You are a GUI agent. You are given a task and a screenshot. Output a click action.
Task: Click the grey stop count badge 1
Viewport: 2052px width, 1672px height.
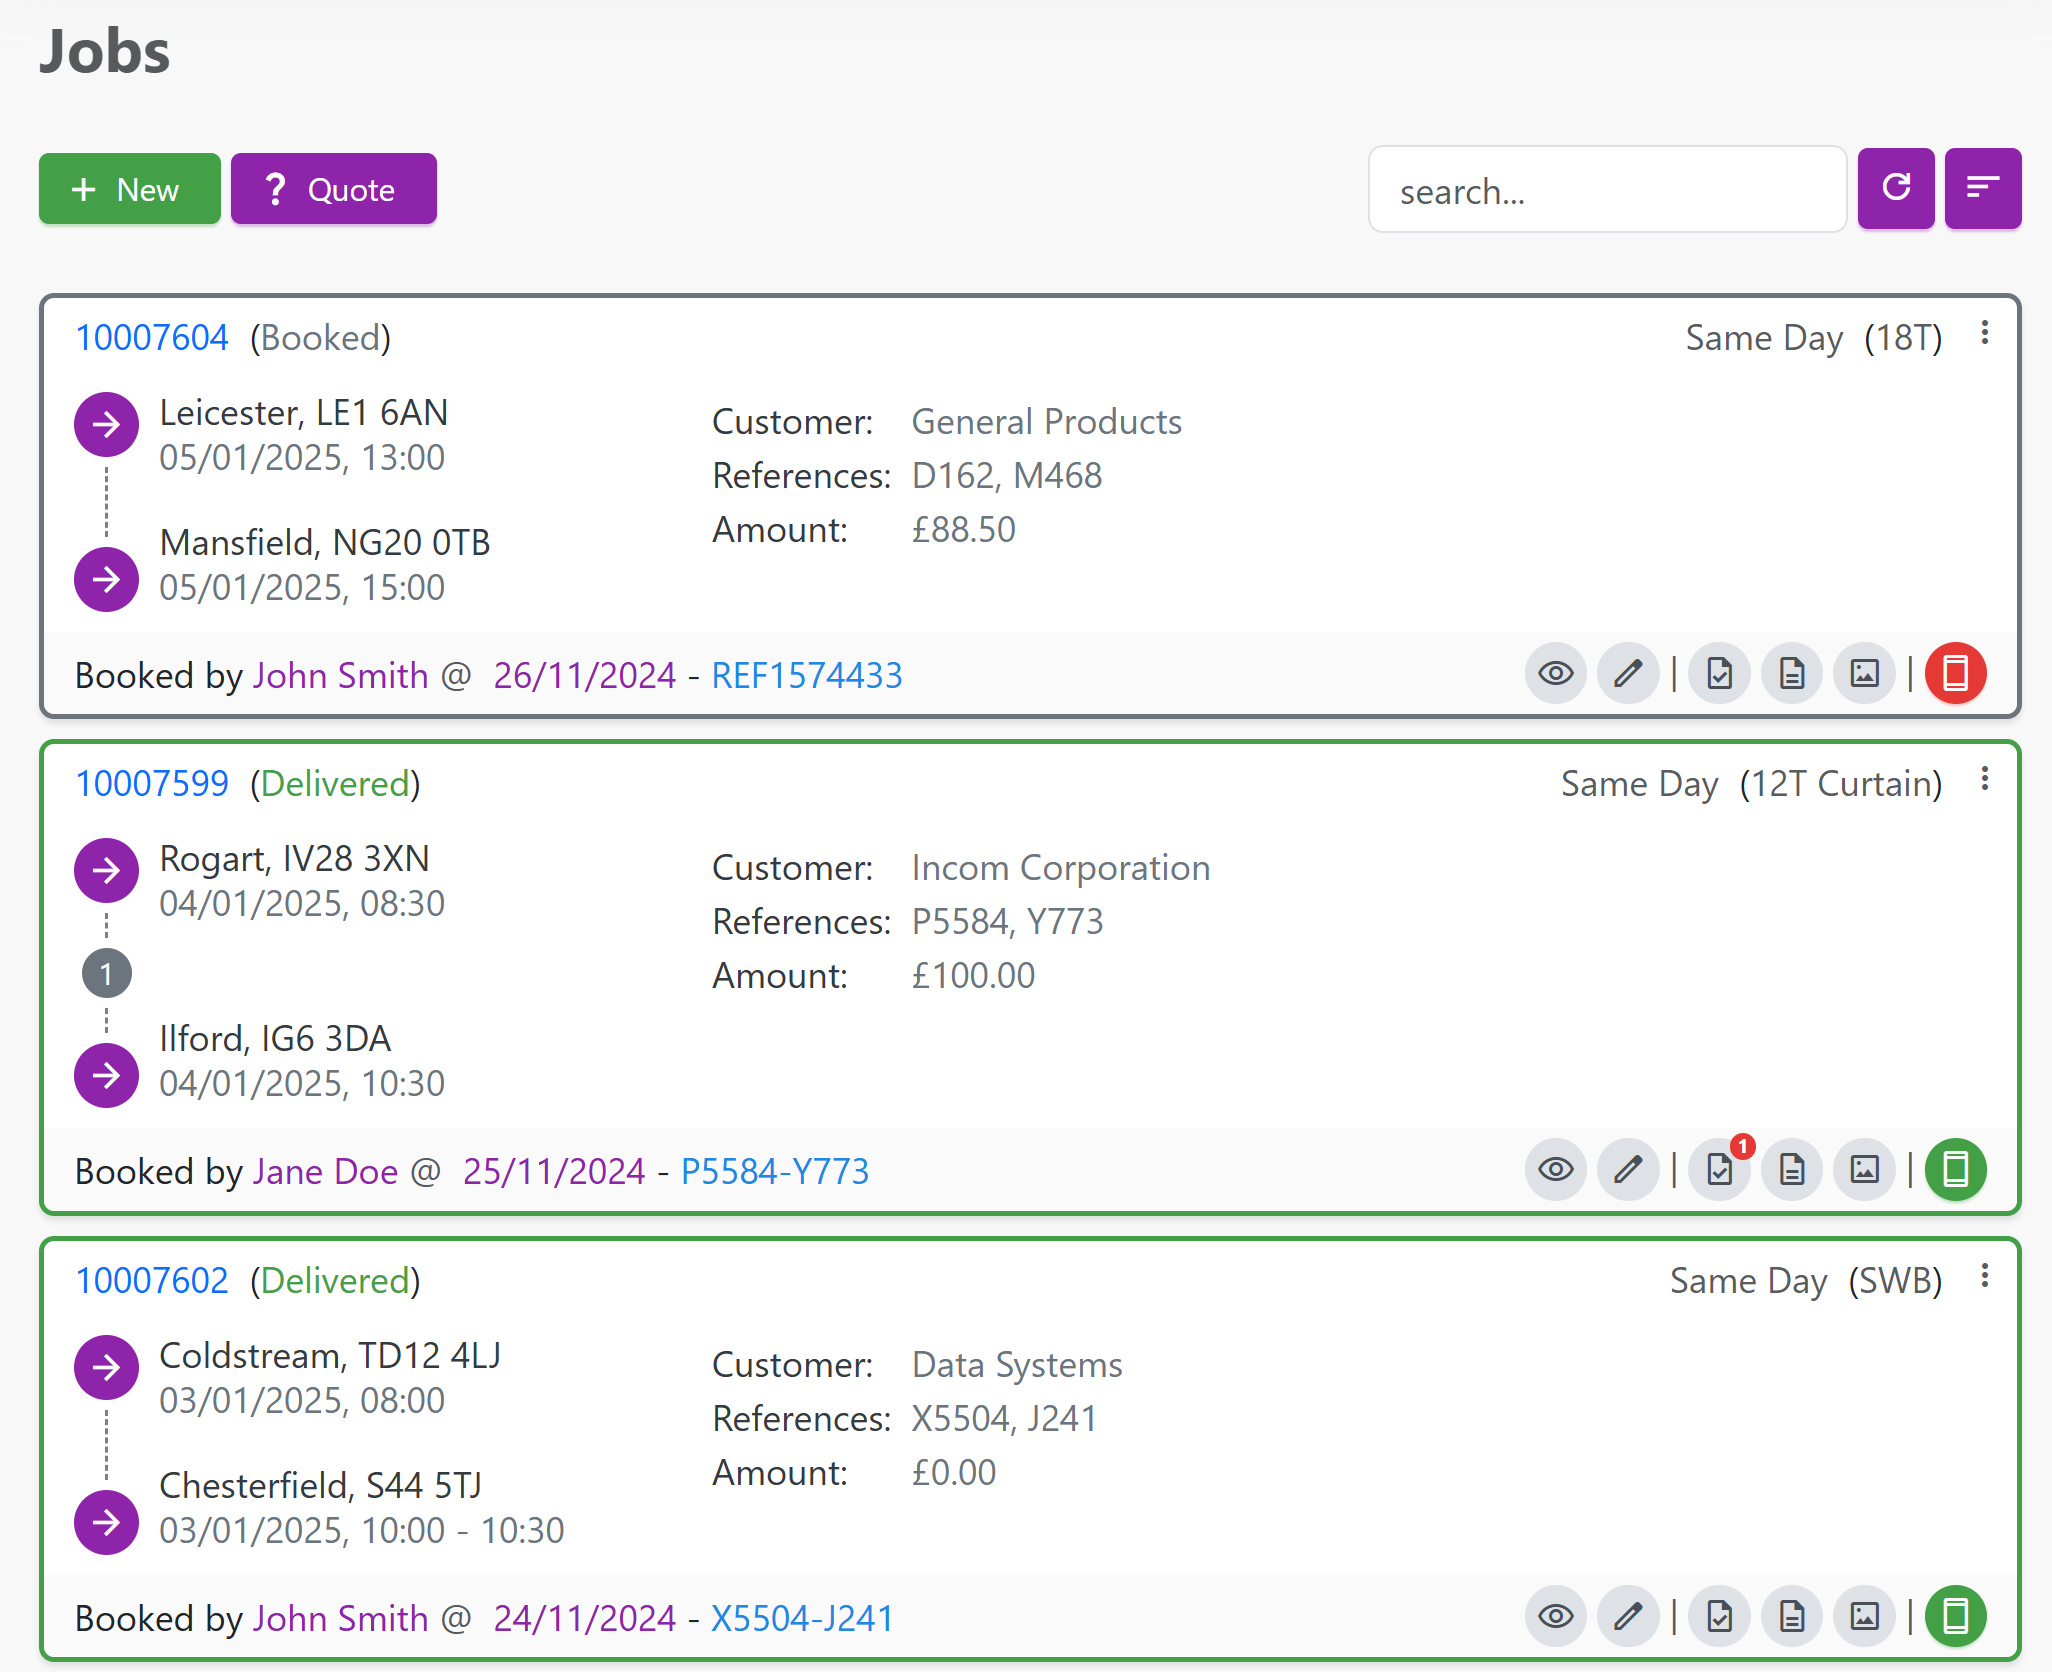tap(107, 974)
